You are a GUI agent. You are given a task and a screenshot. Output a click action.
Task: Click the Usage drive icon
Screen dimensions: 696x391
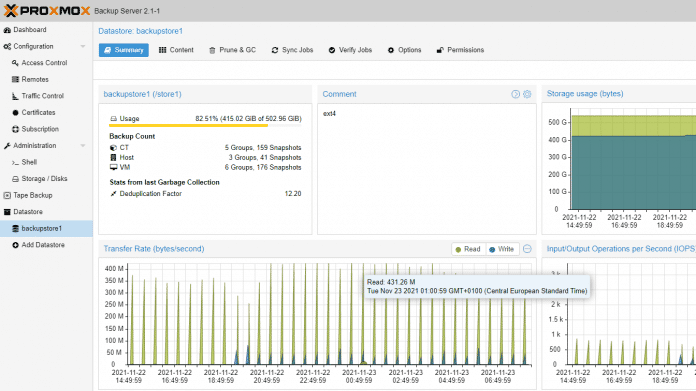114,118
